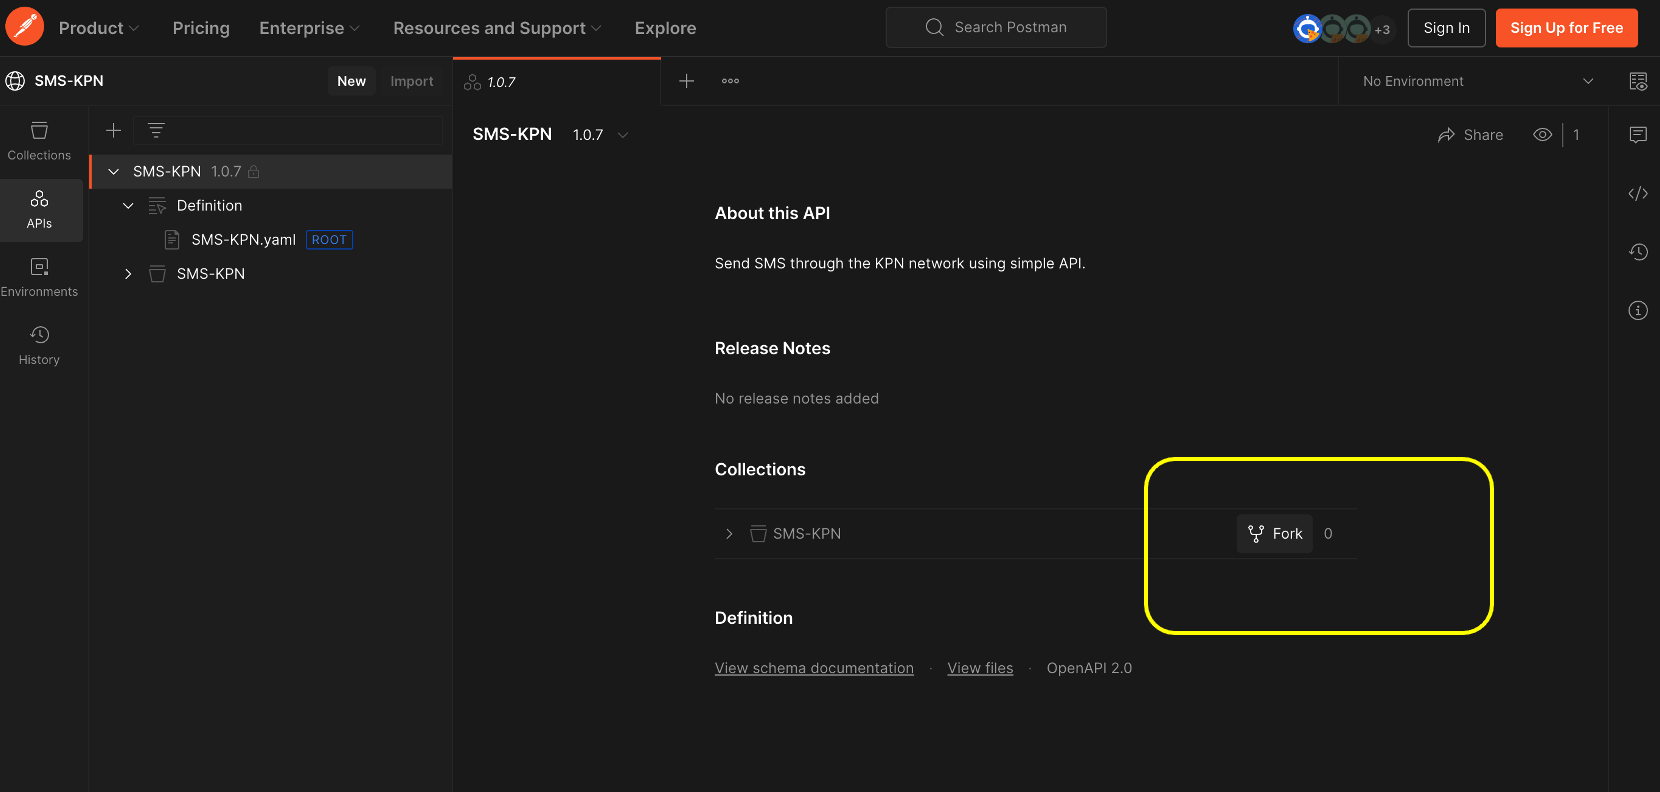Open Resources and Support menu

[x=497, y=28]
